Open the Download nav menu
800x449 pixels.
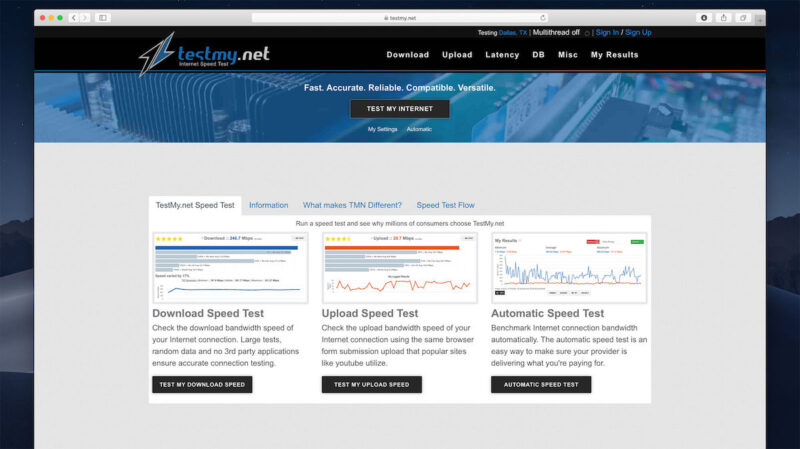click(408, 55)
